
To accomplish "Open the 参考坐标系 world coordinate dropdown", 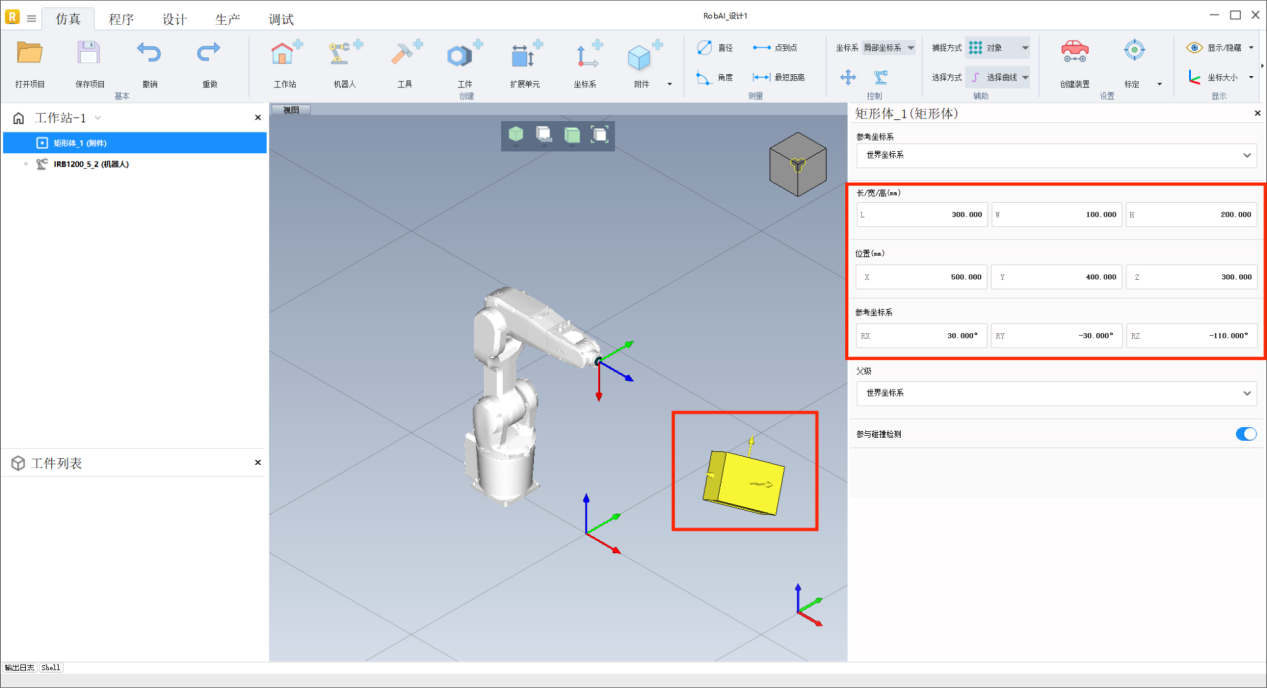I will (1056, 155).
